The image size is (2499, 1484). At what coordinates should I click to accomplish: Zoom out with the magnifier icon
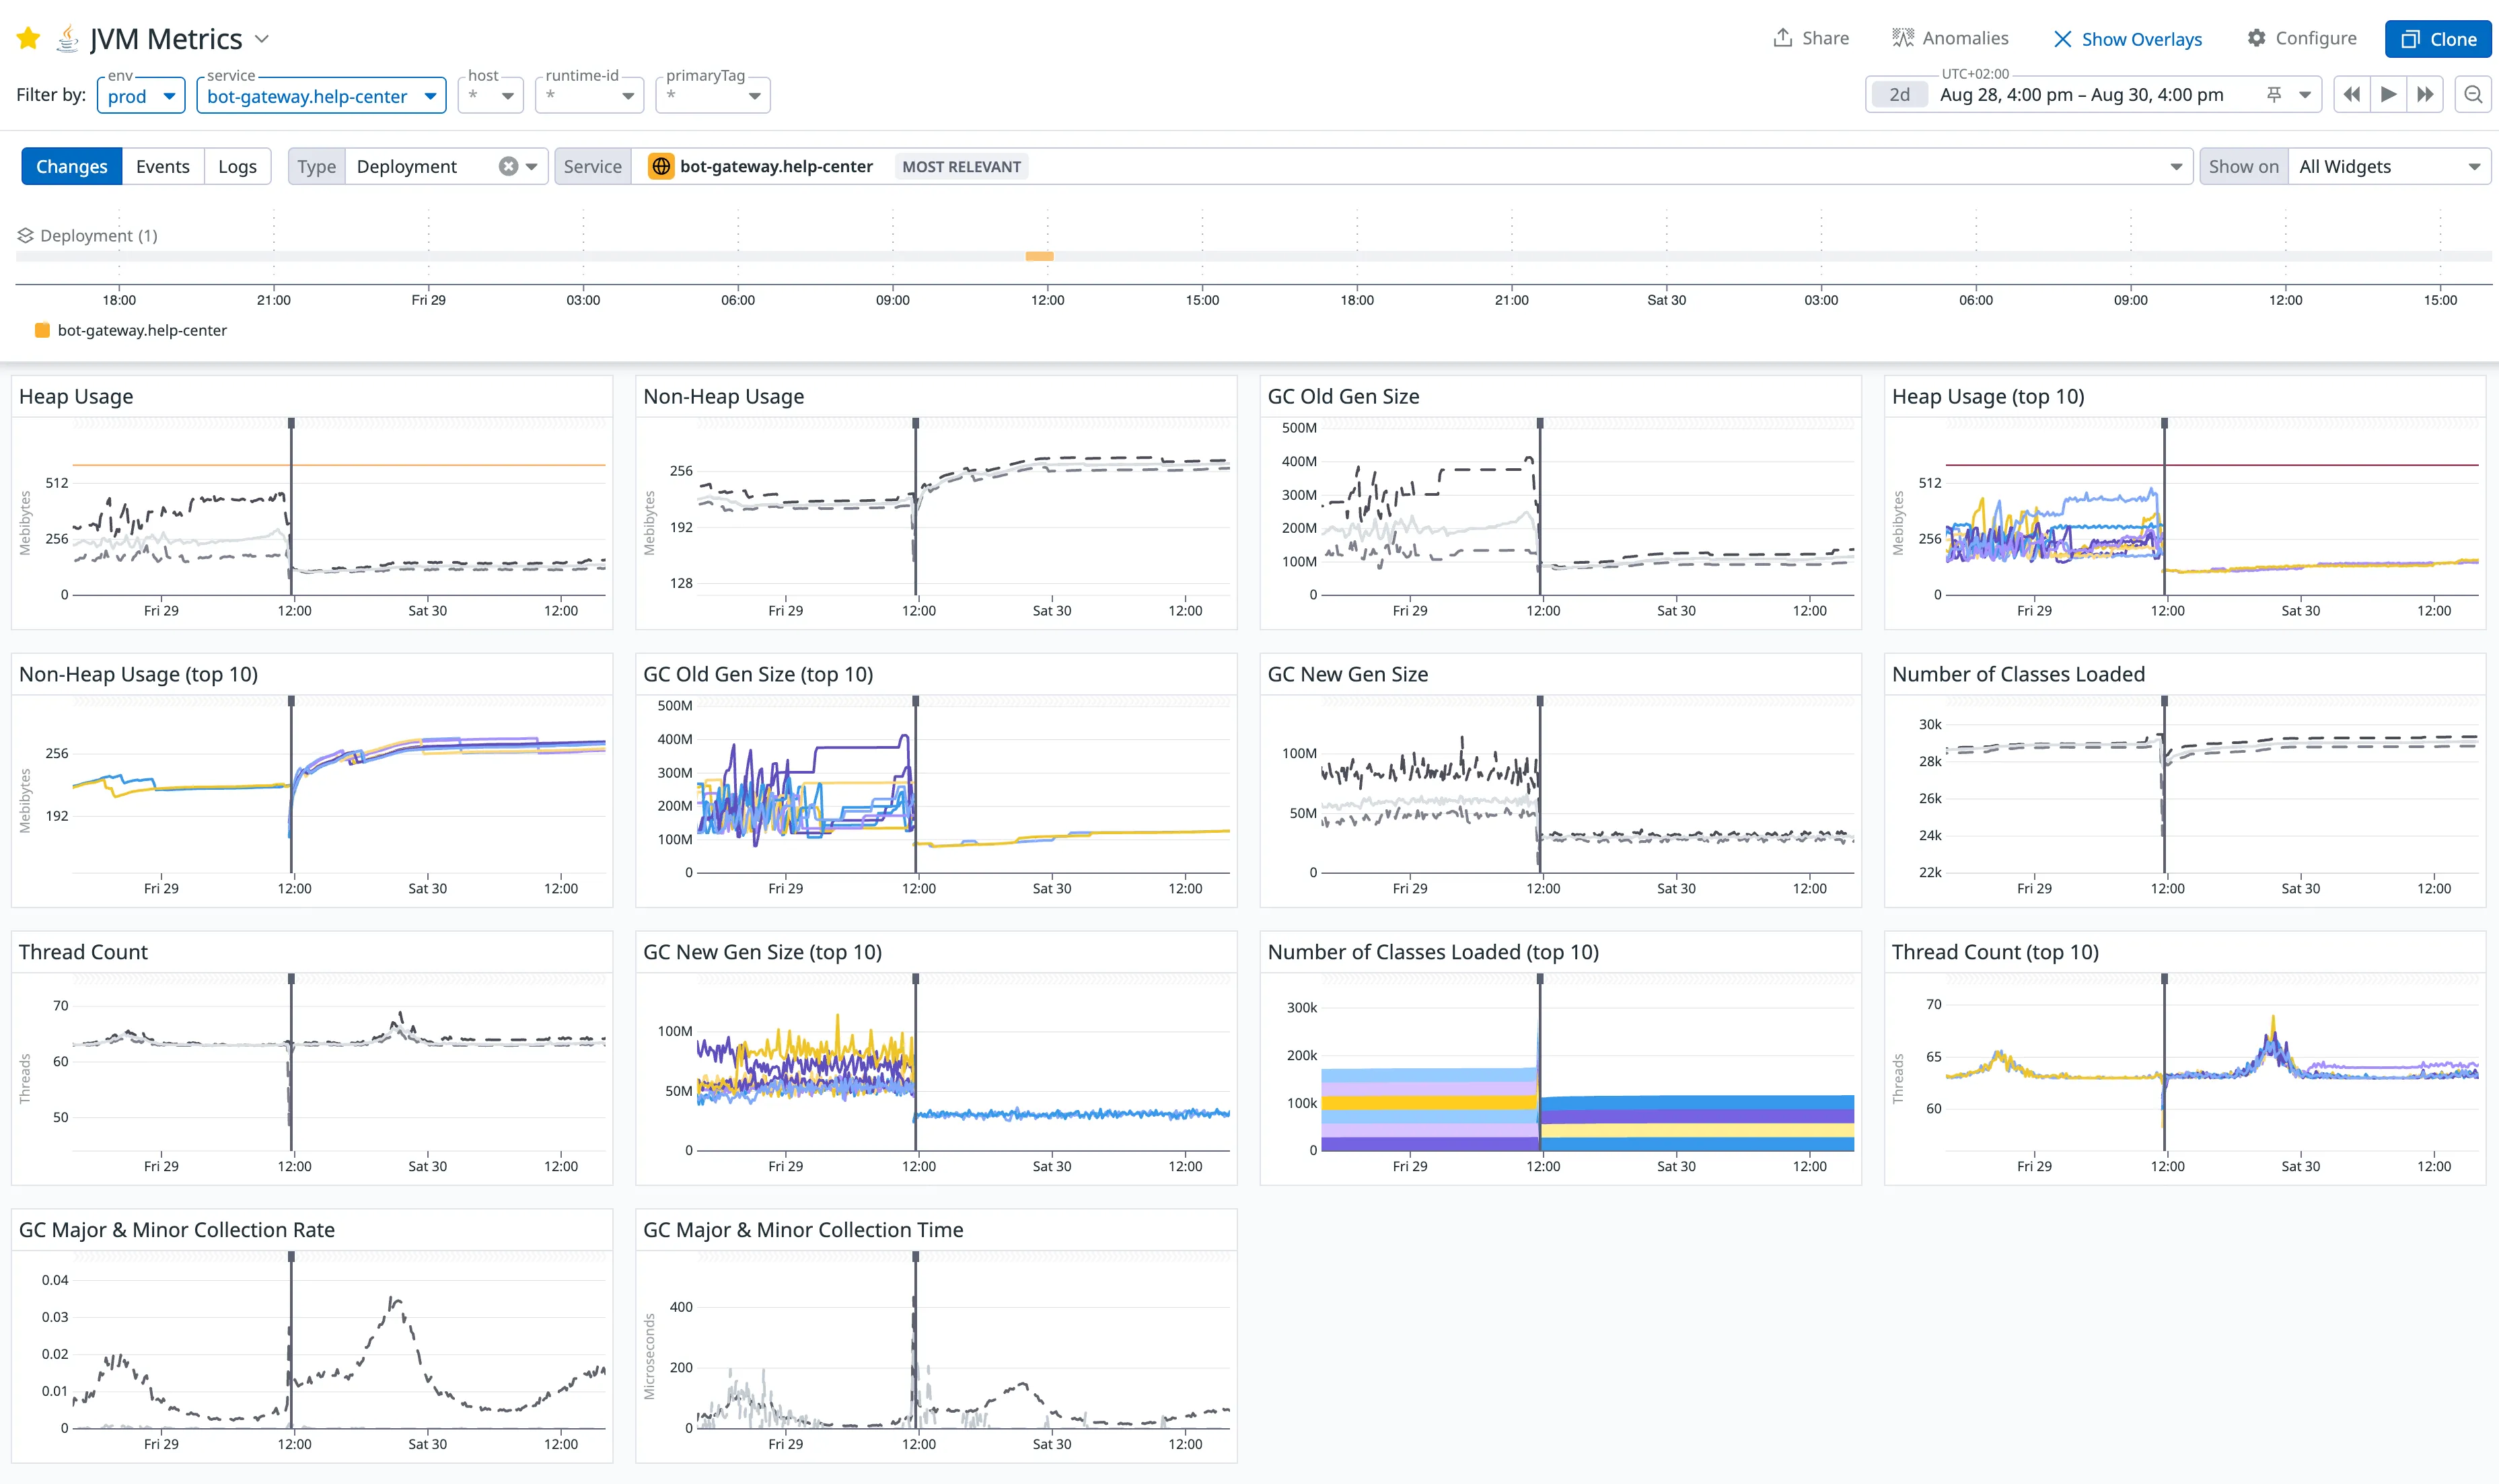point(2473,94)
